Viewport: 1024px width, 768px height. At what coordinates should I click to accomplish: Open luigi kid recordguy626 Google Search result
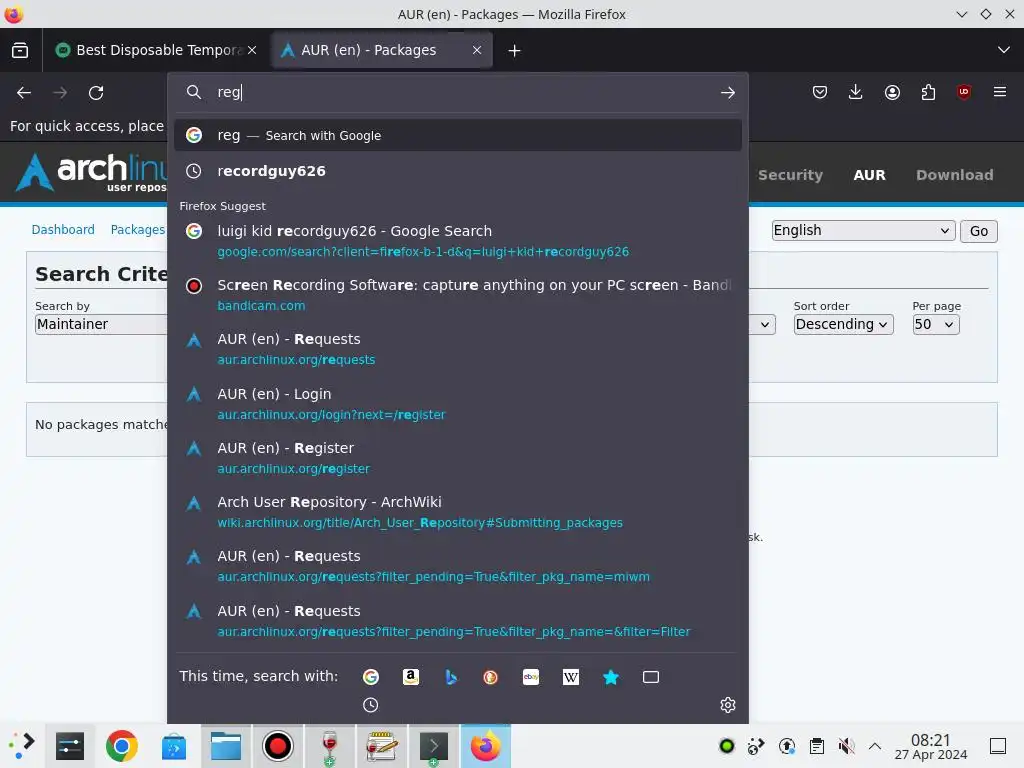click(x=458, y=241)
